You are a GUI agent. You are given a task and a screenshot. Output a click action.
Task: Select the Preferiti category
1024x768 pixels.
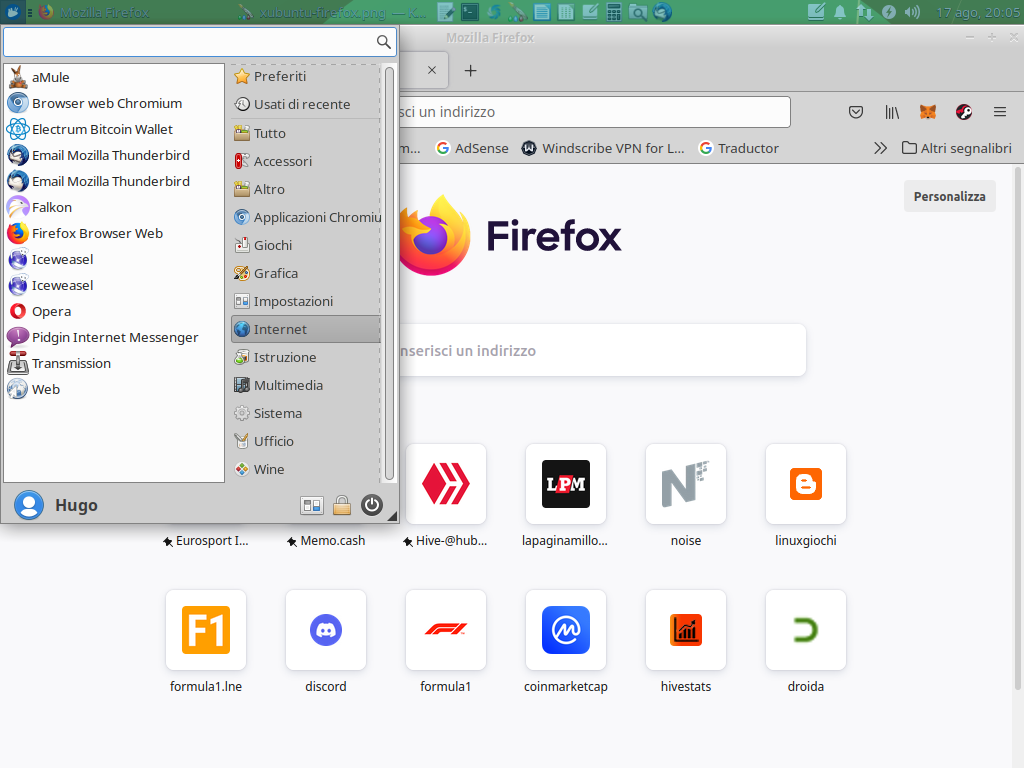coord(306,76)
